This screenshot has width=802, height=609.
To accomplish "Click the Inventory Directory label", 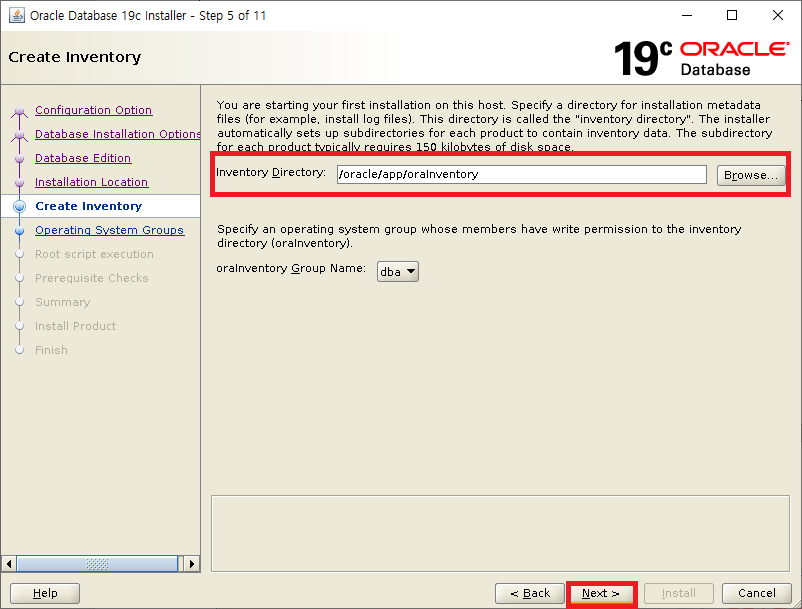I will pyautogui.click(x=271, y=172).
